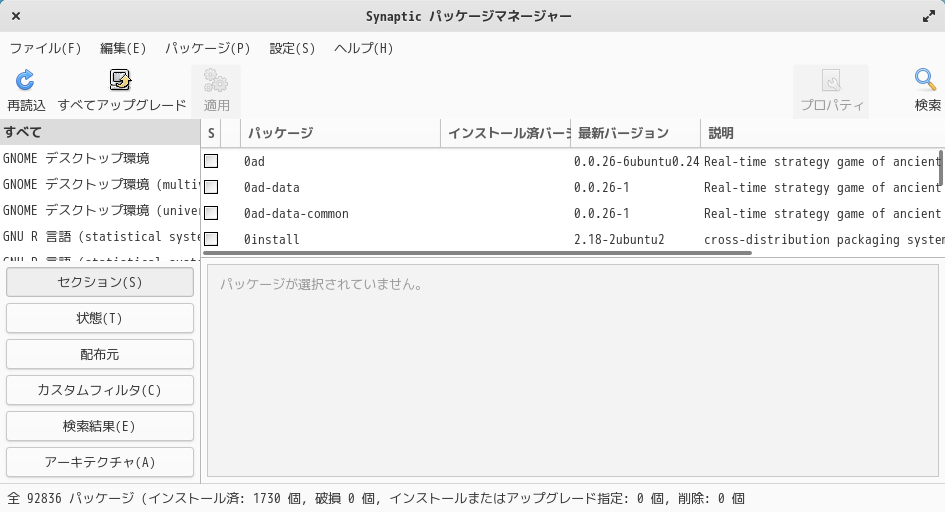Click version 0.0.26-6ubuntu0.24 cell

pyautogui.click(x=636, y=161)
